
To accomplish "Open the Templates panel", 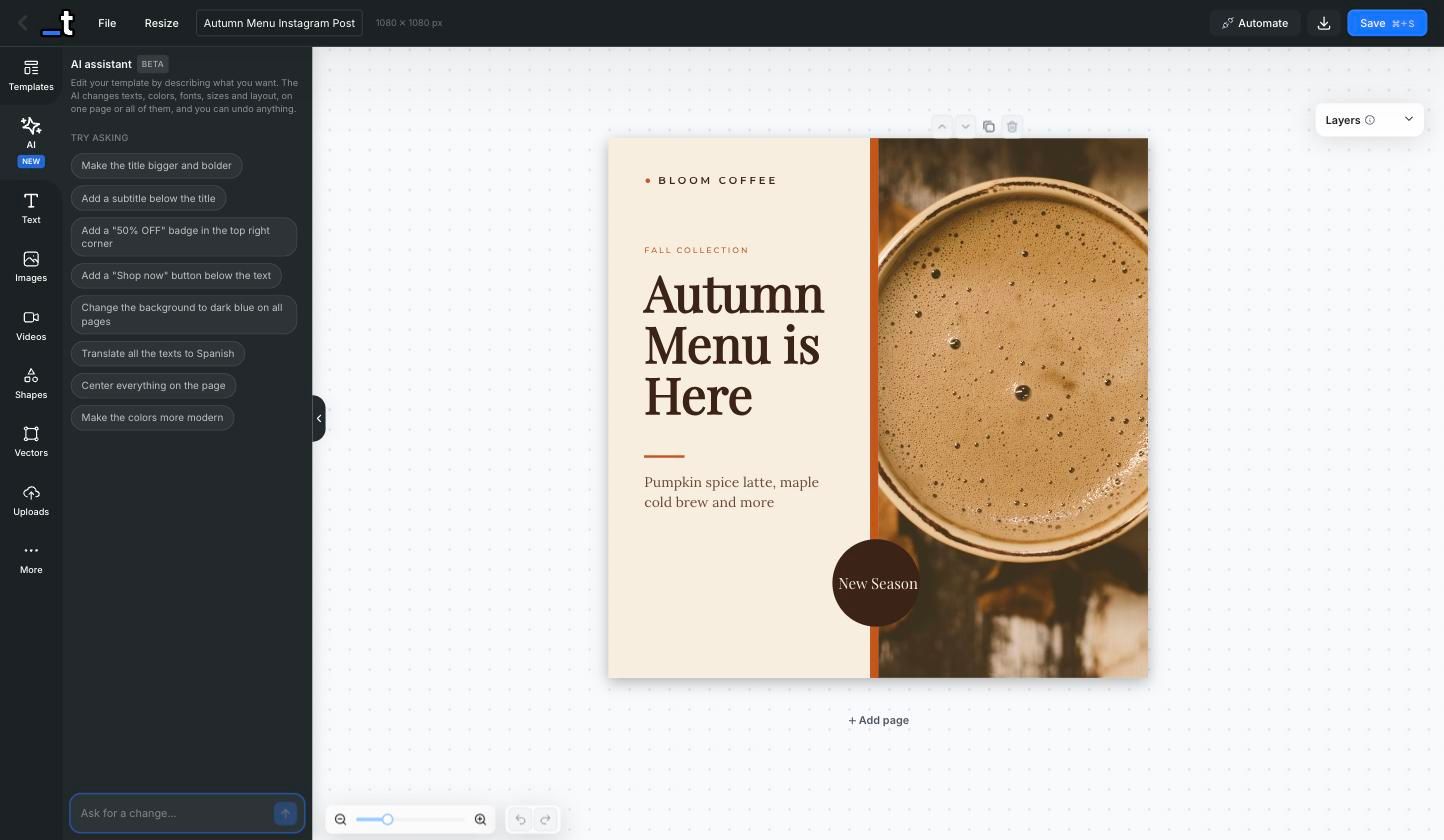I will (x=31, y=75).
